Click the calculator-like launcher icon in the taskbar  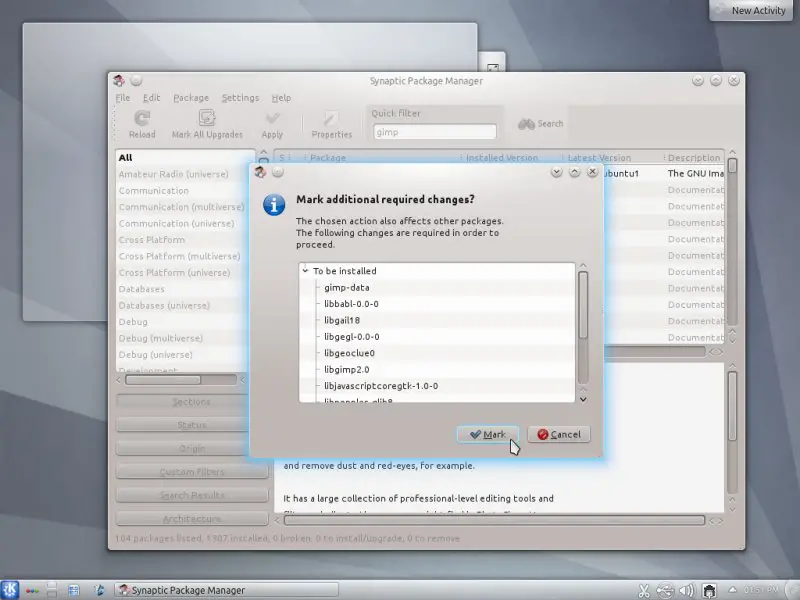[x=74, y=590]
